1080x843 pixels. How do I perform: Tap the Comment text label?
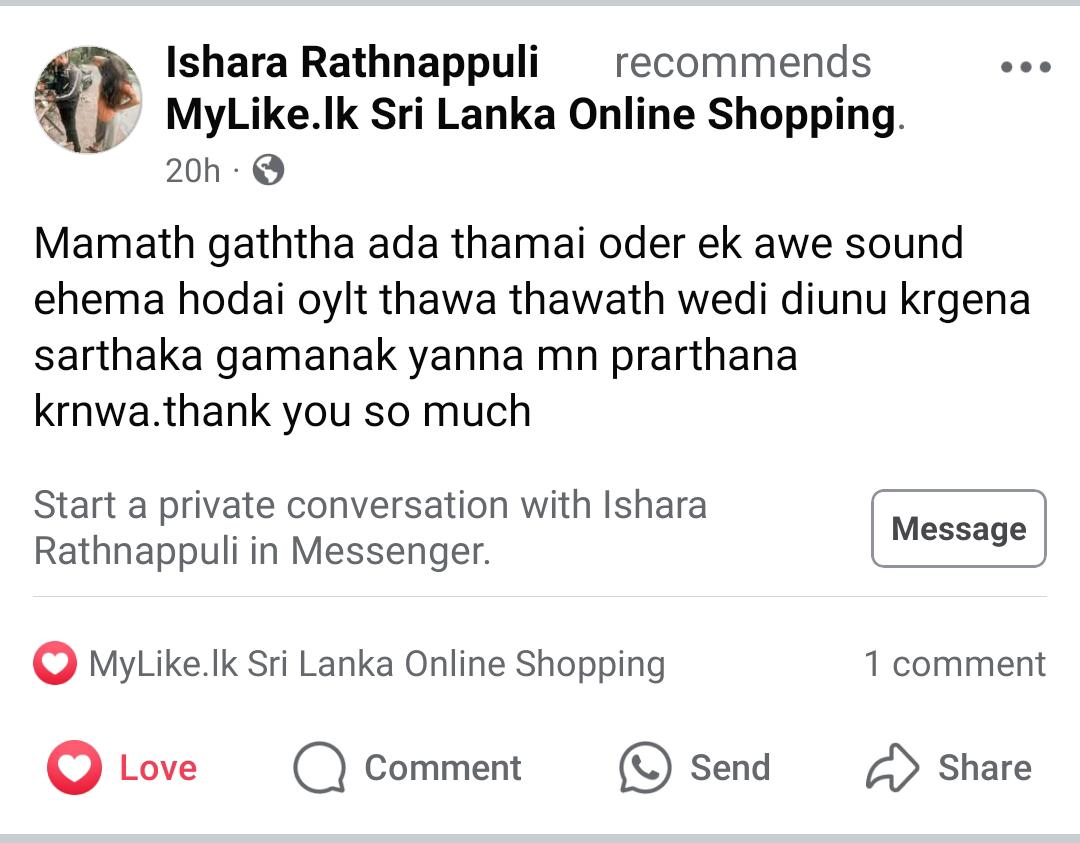point(442,768)
